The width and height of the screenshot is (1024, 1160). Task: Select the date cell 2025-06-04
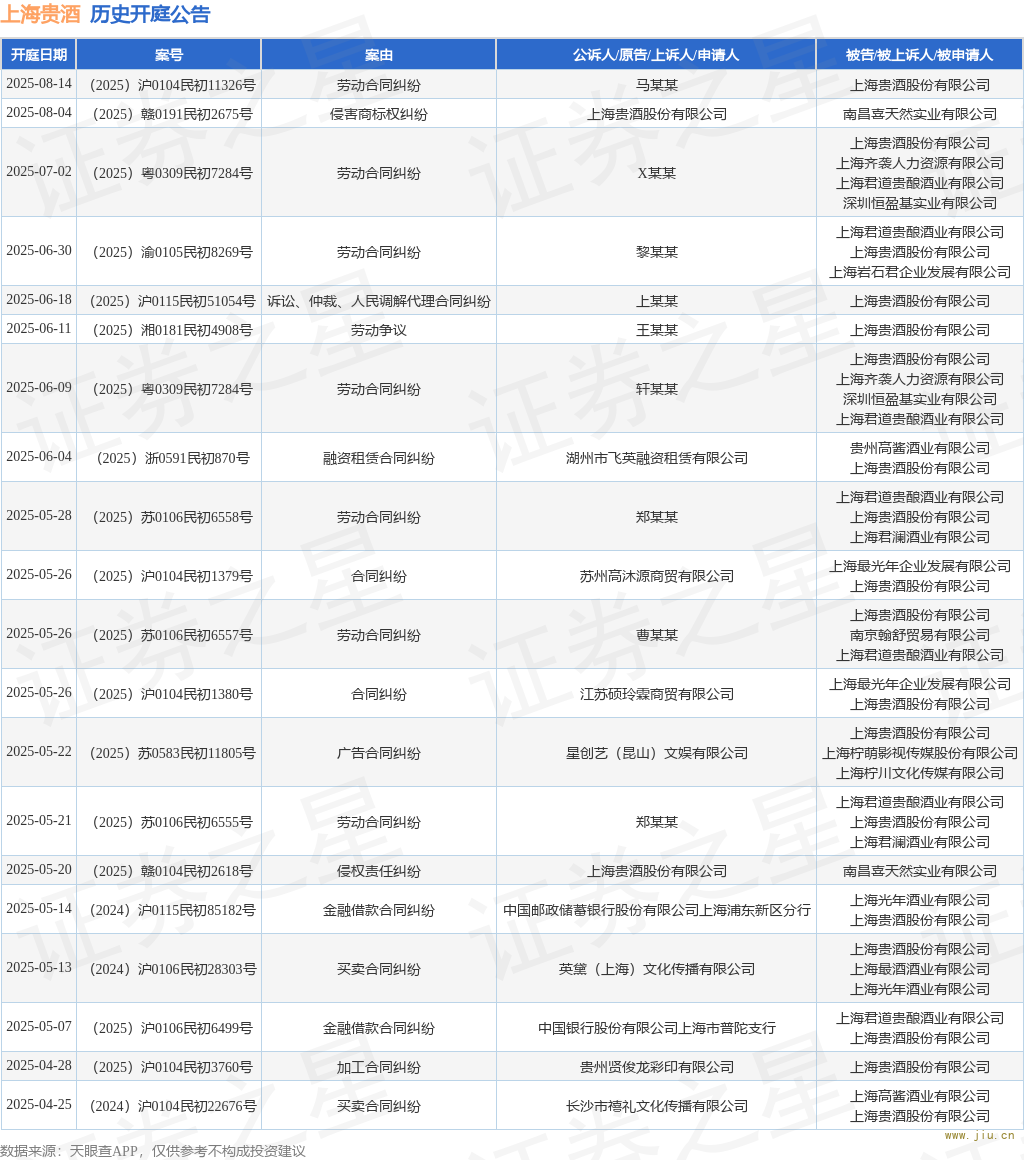click(x=39, y=456)
